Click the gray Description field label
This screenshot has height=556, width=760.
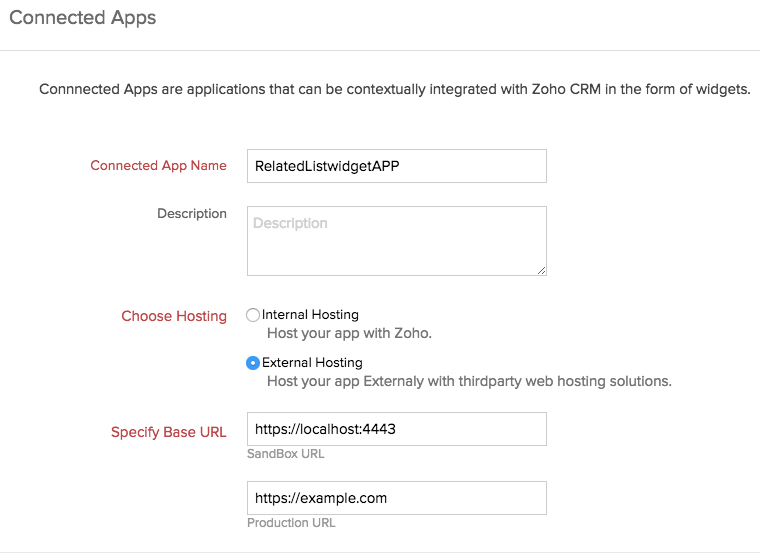click(191, 214)
